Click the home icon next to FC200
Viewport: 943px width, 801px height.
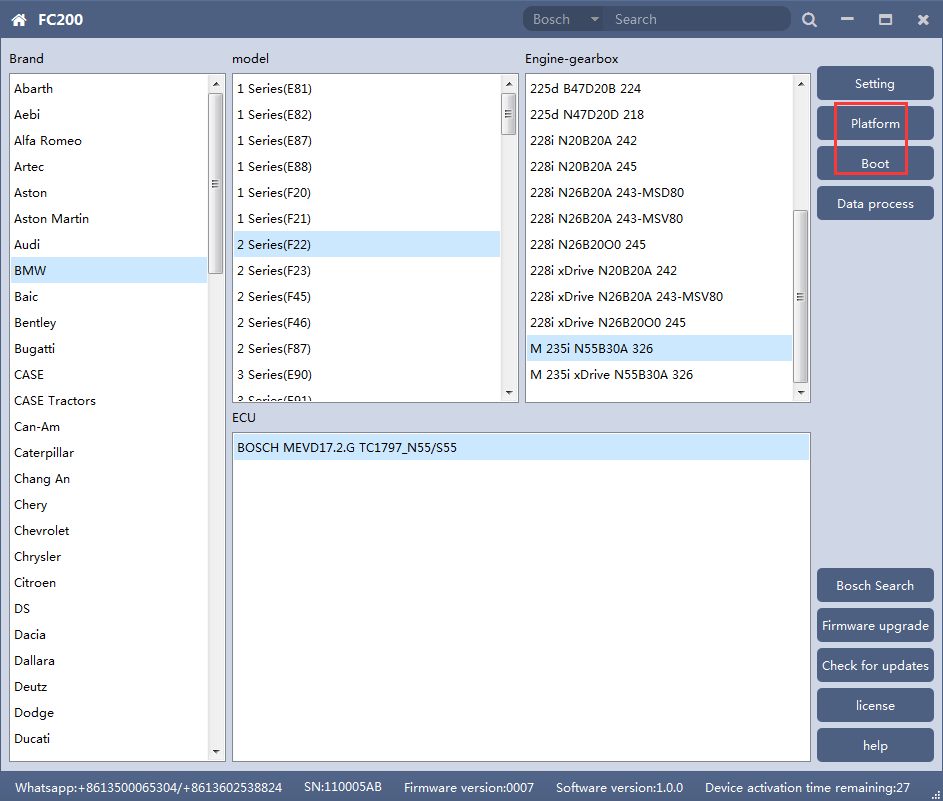click(x=19, y=20)
